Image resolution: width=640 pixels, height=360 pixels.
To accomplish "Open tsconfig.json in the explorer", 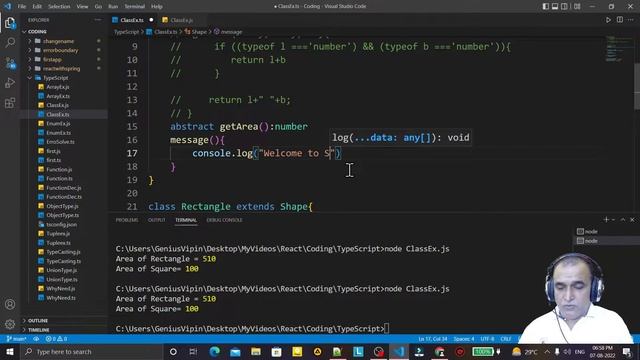I will tap(61, 224).
